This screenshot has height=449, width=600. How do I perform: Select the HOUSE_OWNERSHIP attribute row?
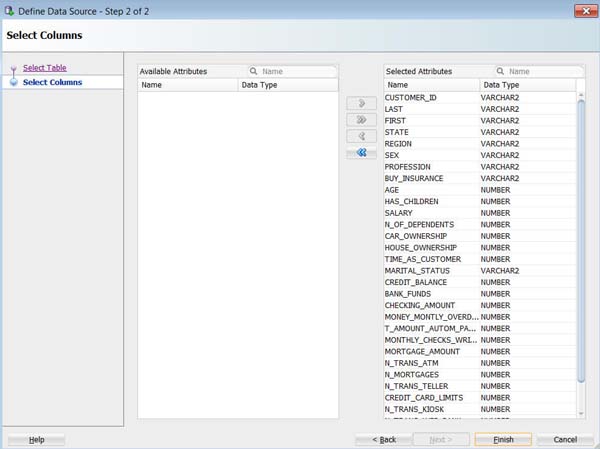pyautogui.click(x=480, y=248)
